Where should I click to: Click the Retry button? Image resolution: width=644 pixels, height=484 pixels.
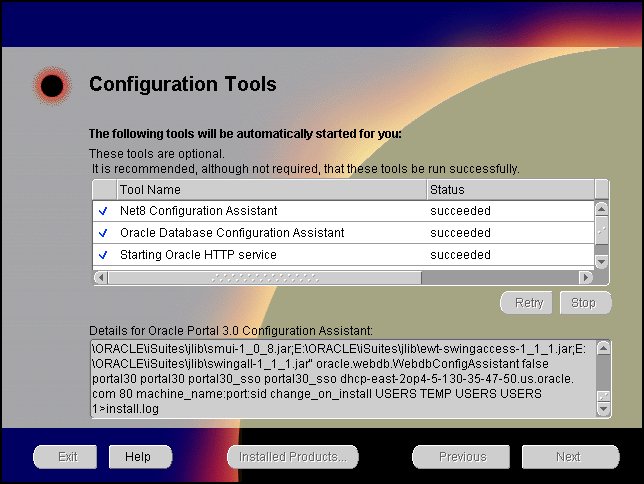(x=526, y=303)
